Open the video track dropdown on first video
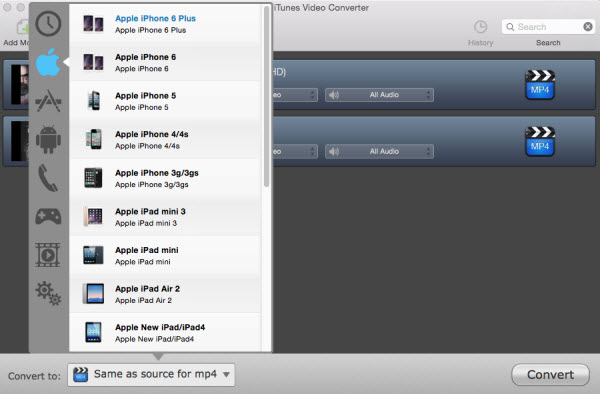Screen dimensions: 600x394 [295, 95]
